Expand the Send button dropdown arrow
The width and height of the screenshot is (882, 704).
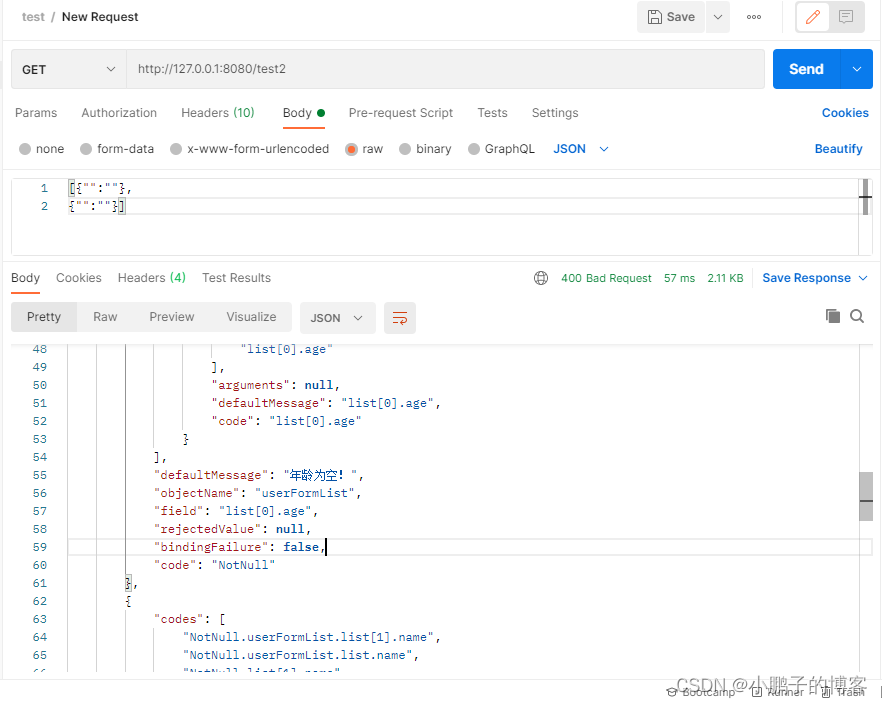(x=857, y=69)
